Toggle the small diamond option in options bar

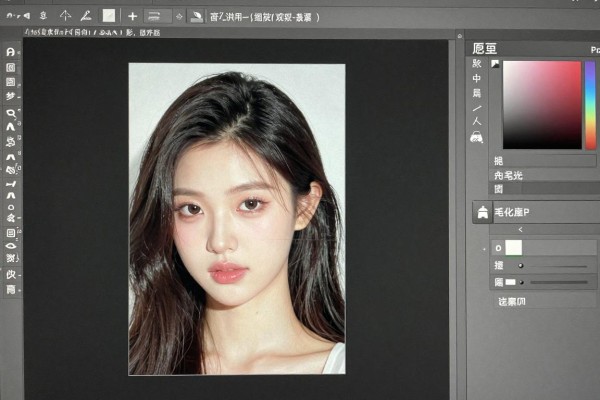pyautogui.click(x=179, y=16)
